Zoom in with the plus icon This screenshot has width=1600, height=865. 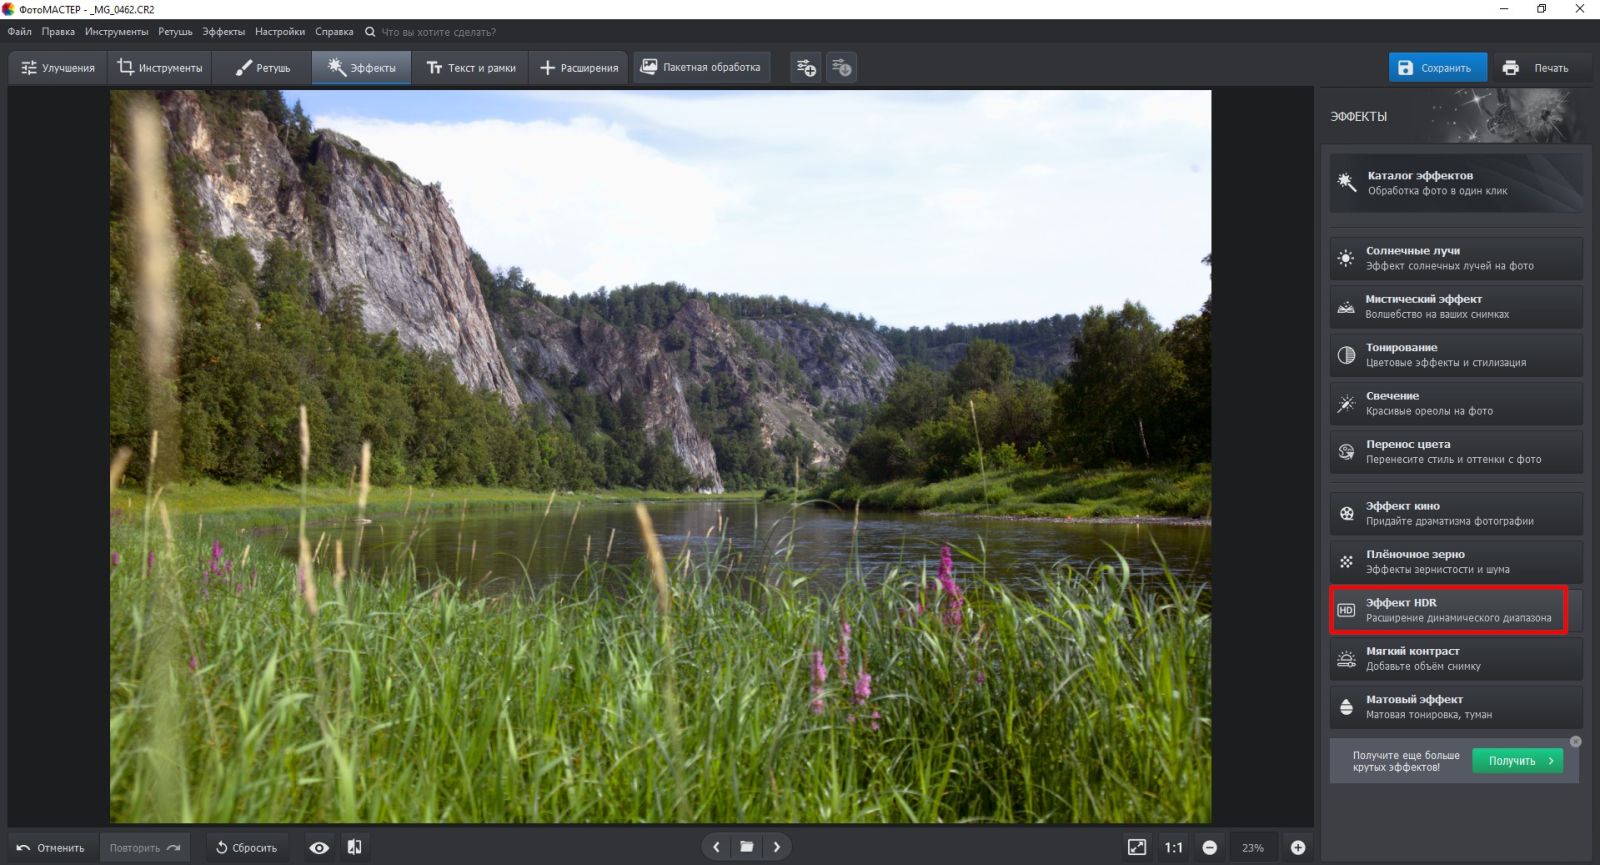(1298, 848)
